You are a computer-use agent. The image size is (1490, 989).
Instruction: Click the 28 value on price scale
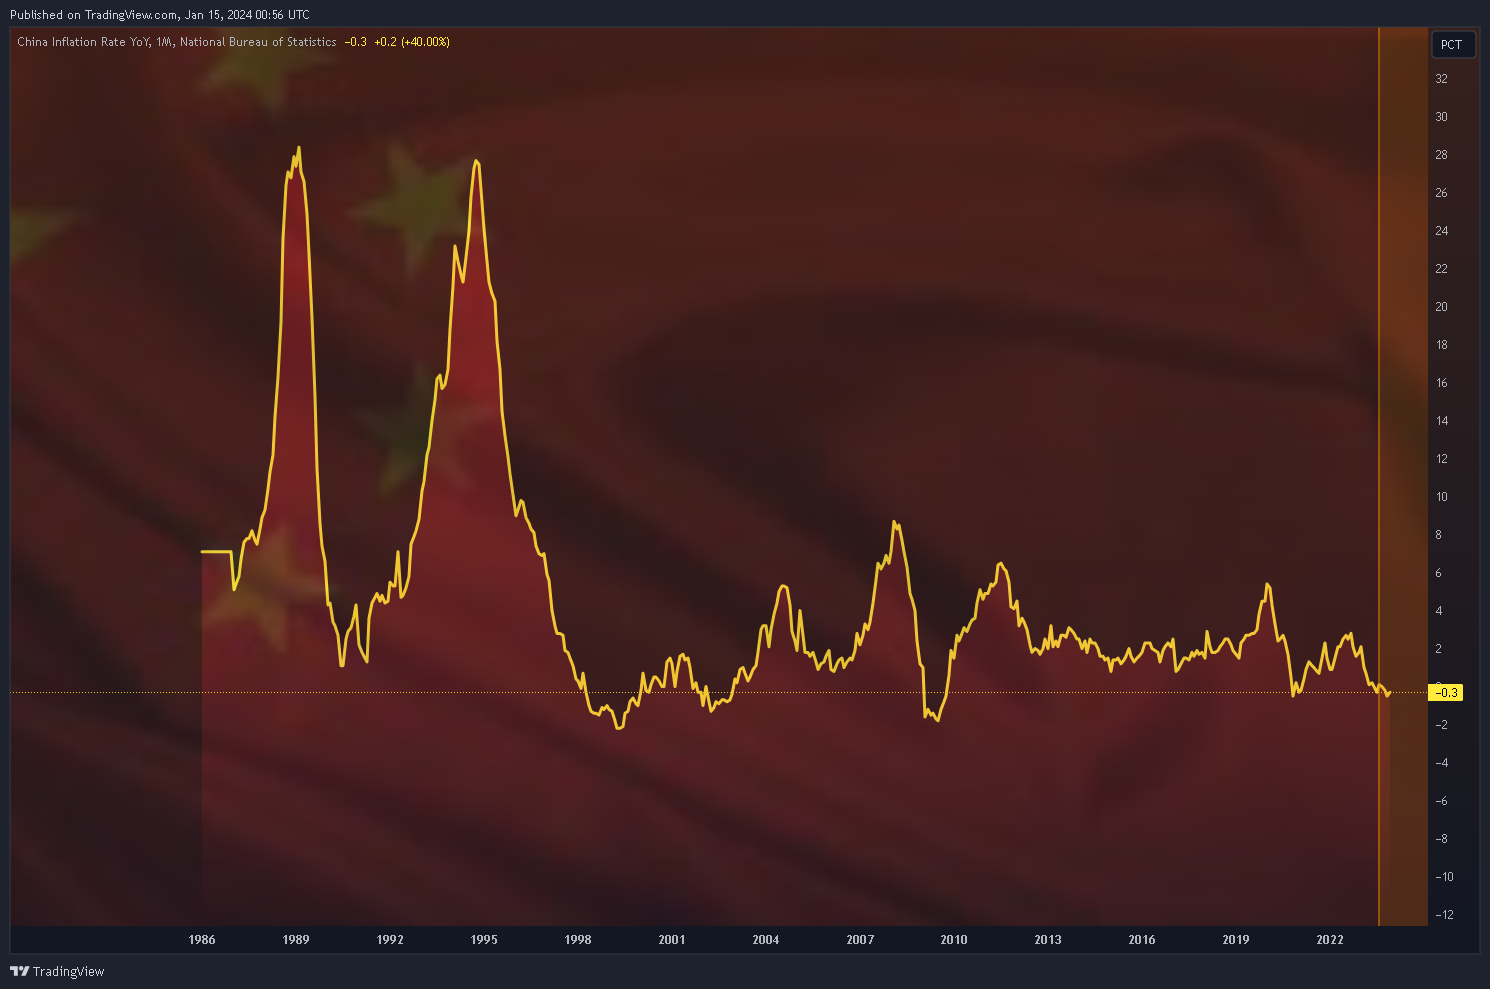[1441, 155]
